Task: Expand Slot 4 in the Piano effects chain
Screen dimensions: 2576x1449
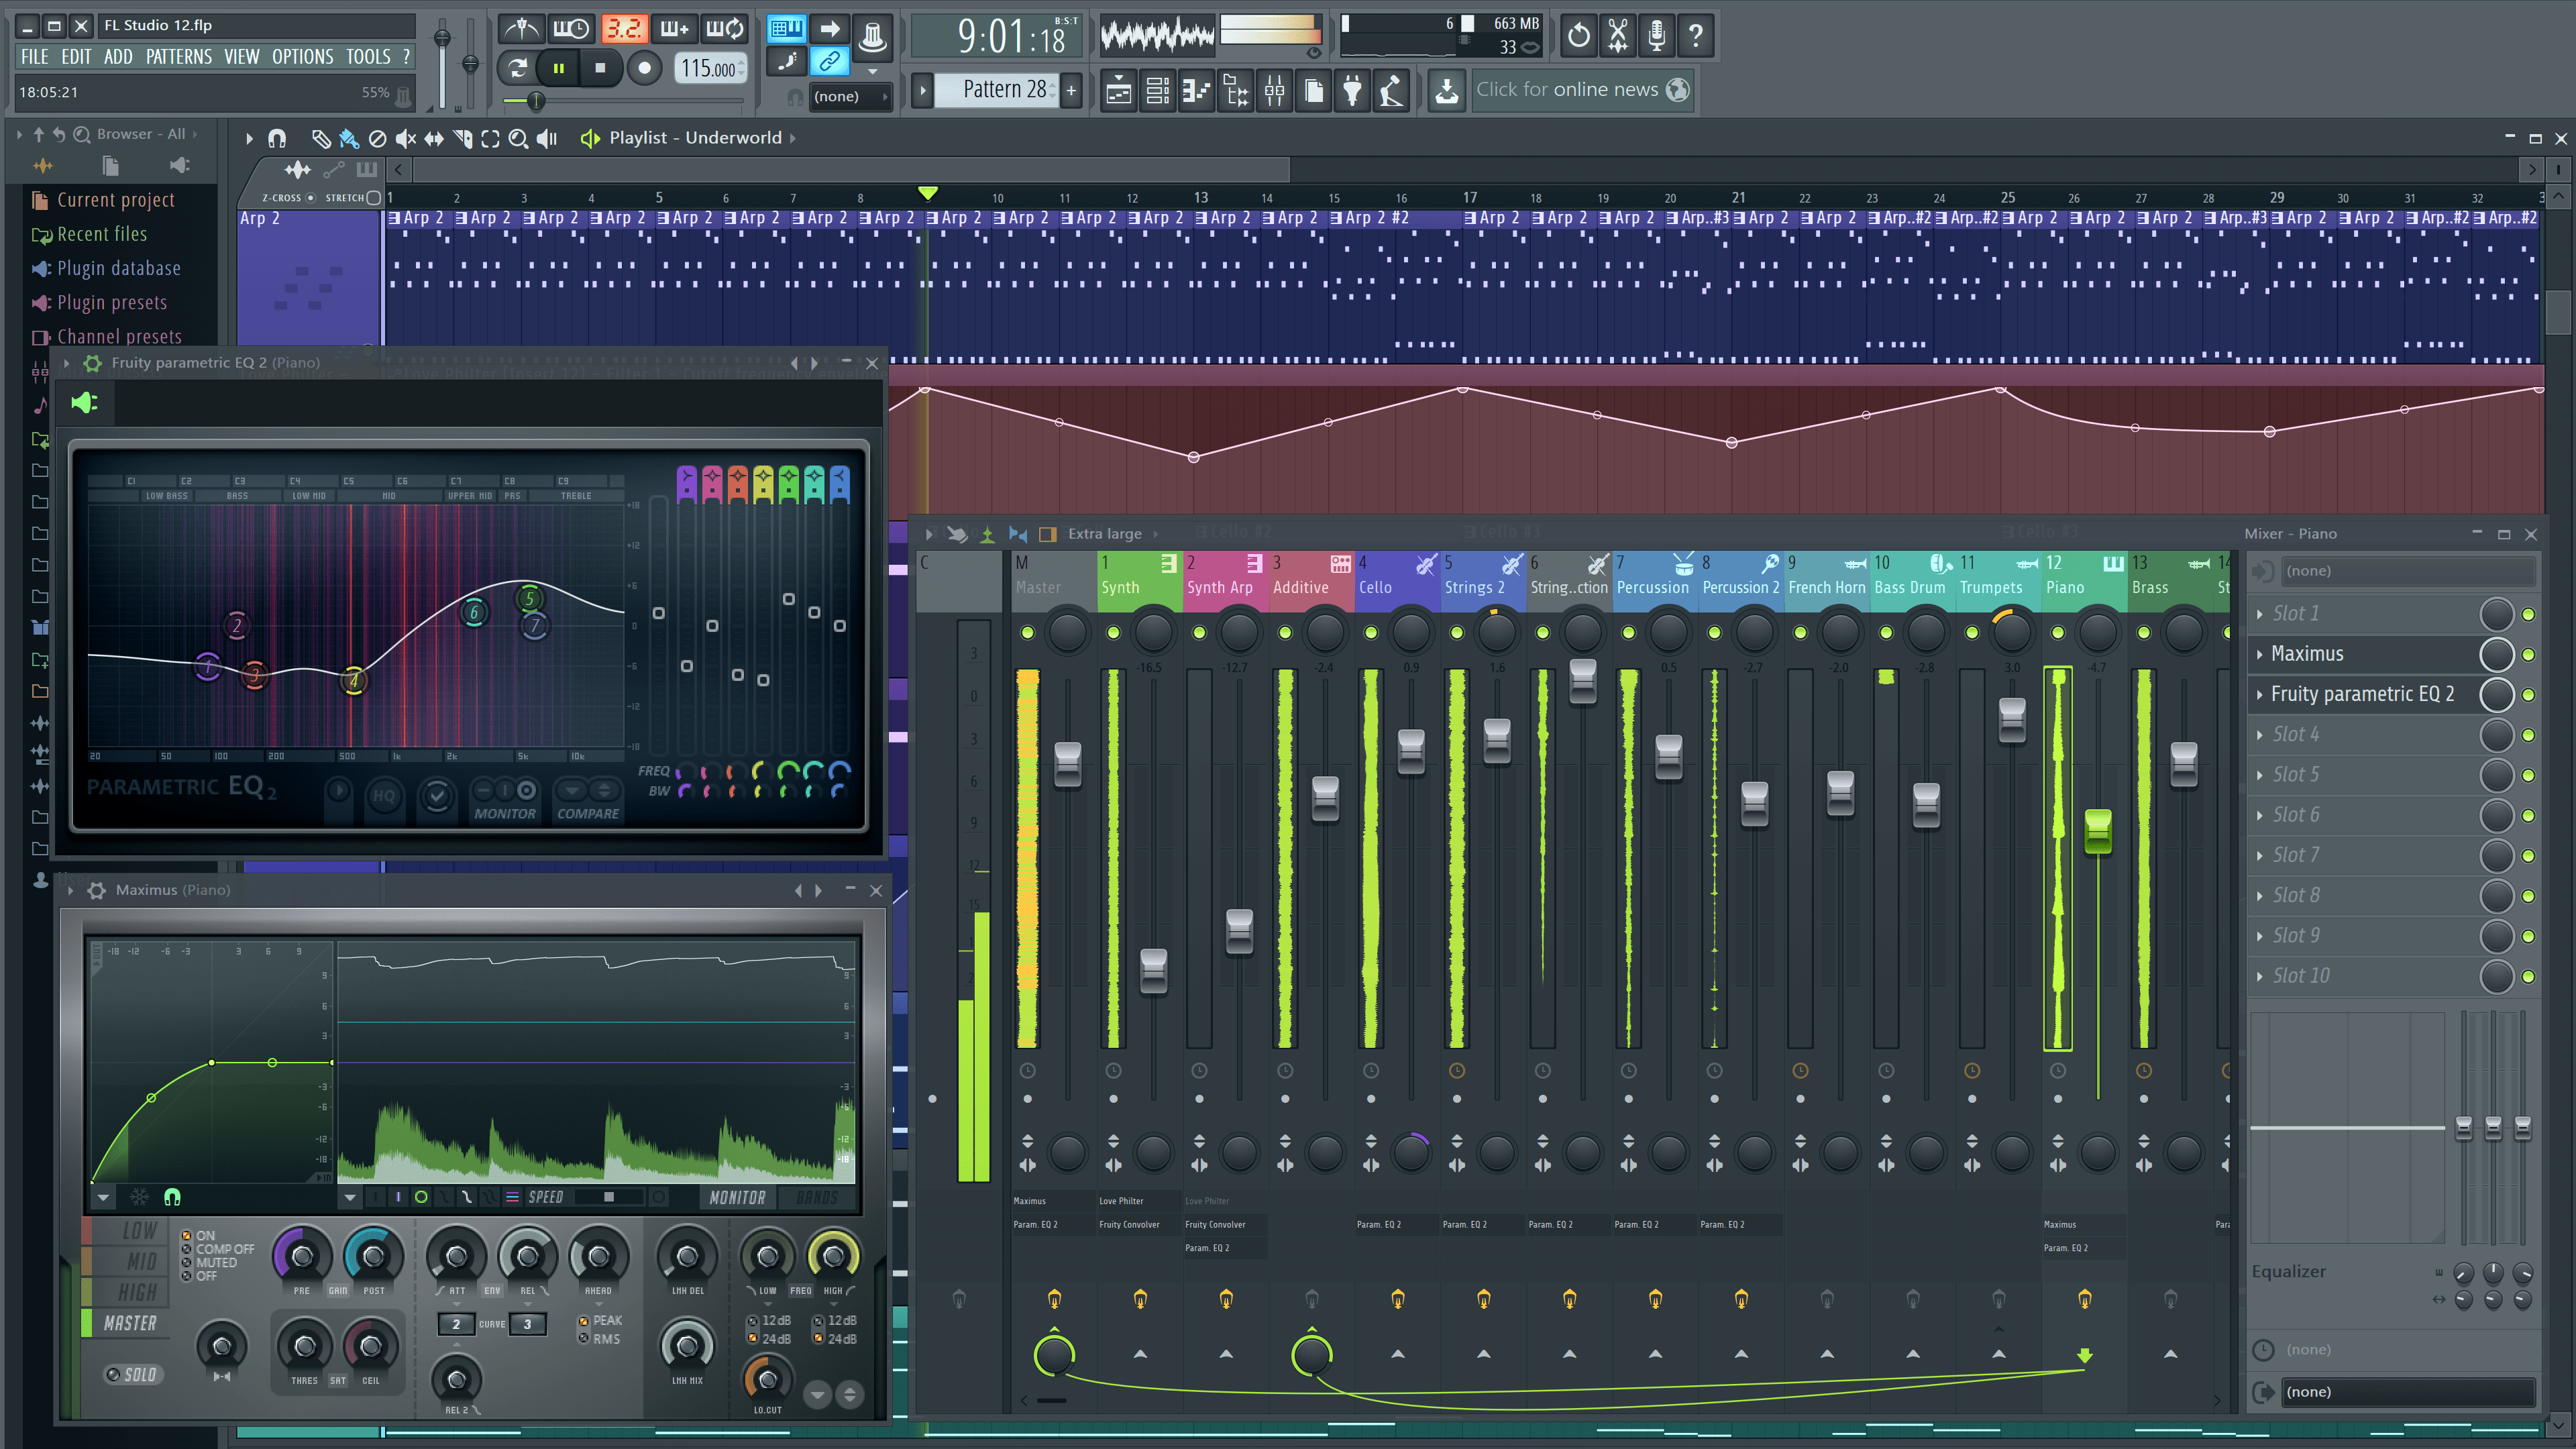Action: 2263,733
